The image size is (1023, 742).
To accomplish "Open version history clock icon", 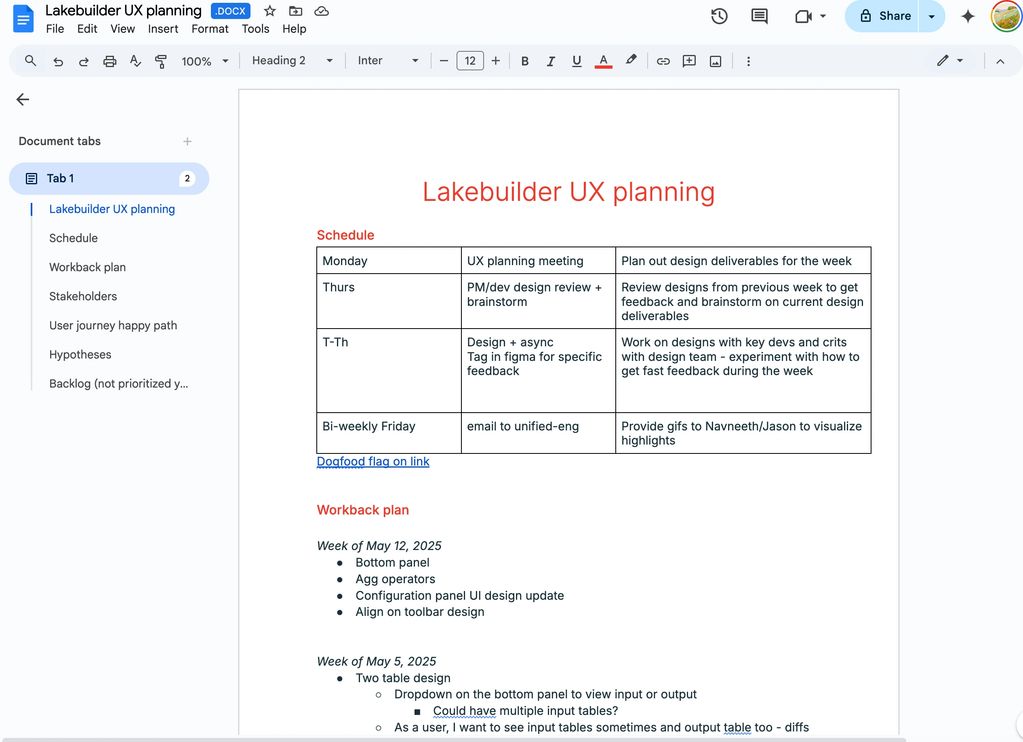I will (x=719, y=16).
